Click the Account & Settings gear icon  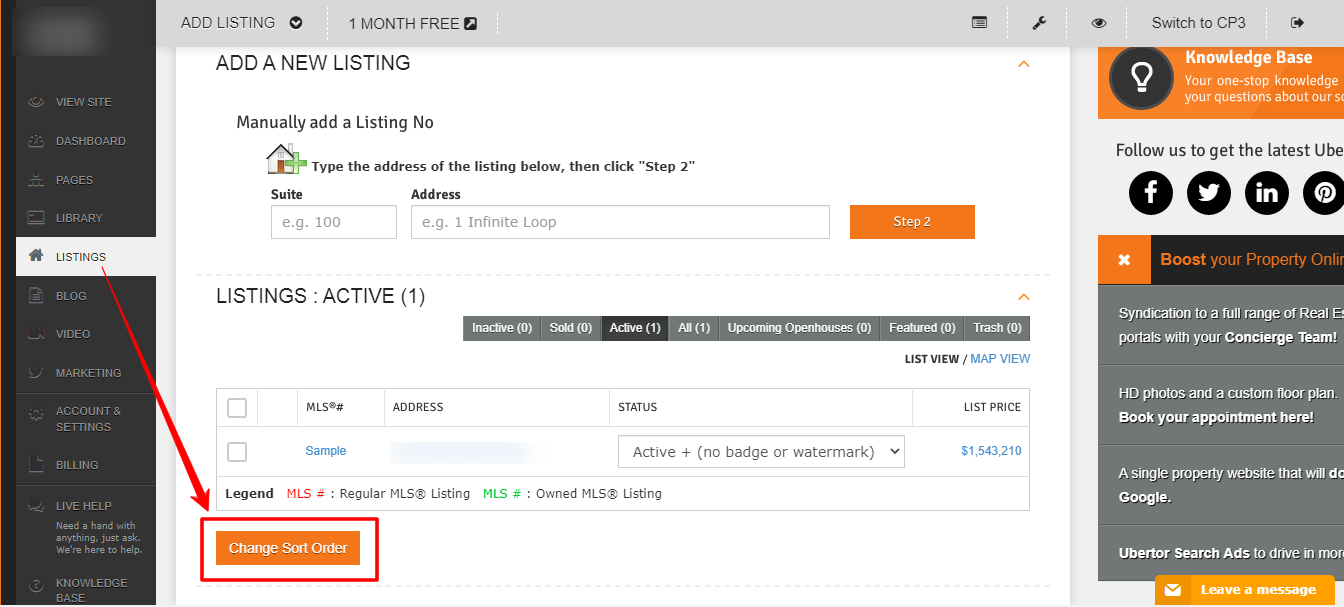click(x=36, y=412)
